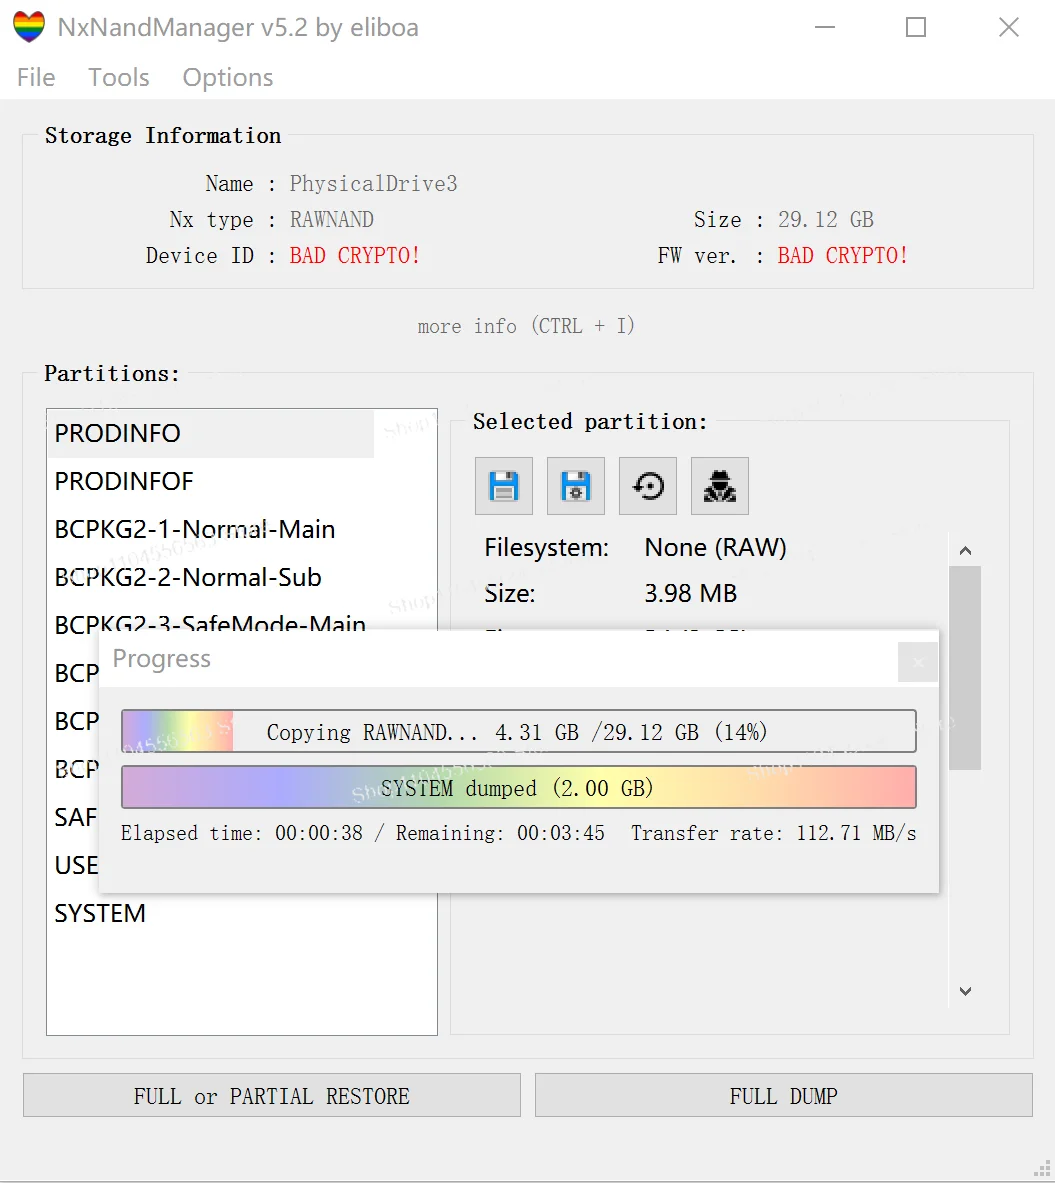Click the Remaining 00:03:45 text
This screenshot has width=1055, height=1183.
500,833
